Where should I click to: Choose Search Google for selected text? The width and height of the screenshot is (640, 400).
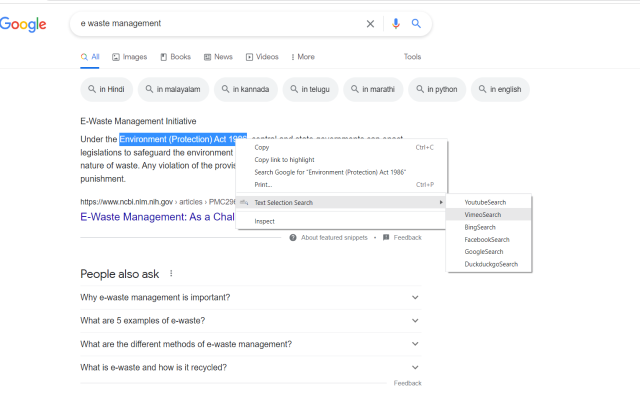point(342,172)
